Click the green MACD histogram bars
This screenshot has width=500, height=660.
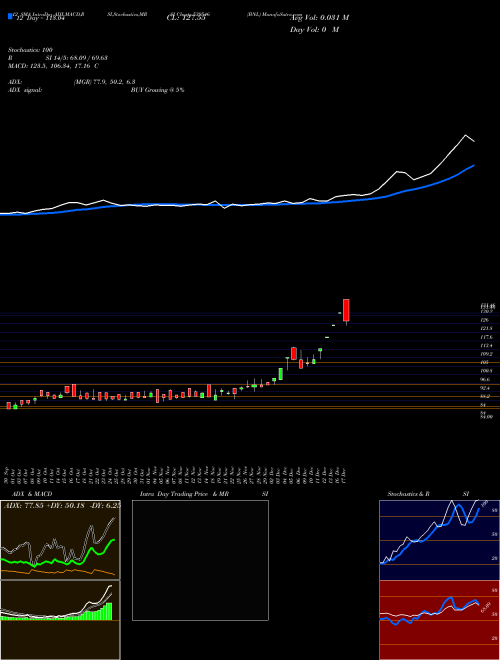click(98, 613)
